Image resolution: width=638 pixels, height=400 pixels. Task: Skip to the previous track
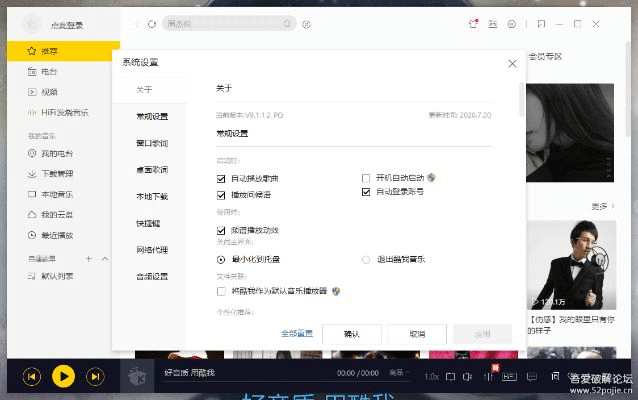tap(32, 376)
